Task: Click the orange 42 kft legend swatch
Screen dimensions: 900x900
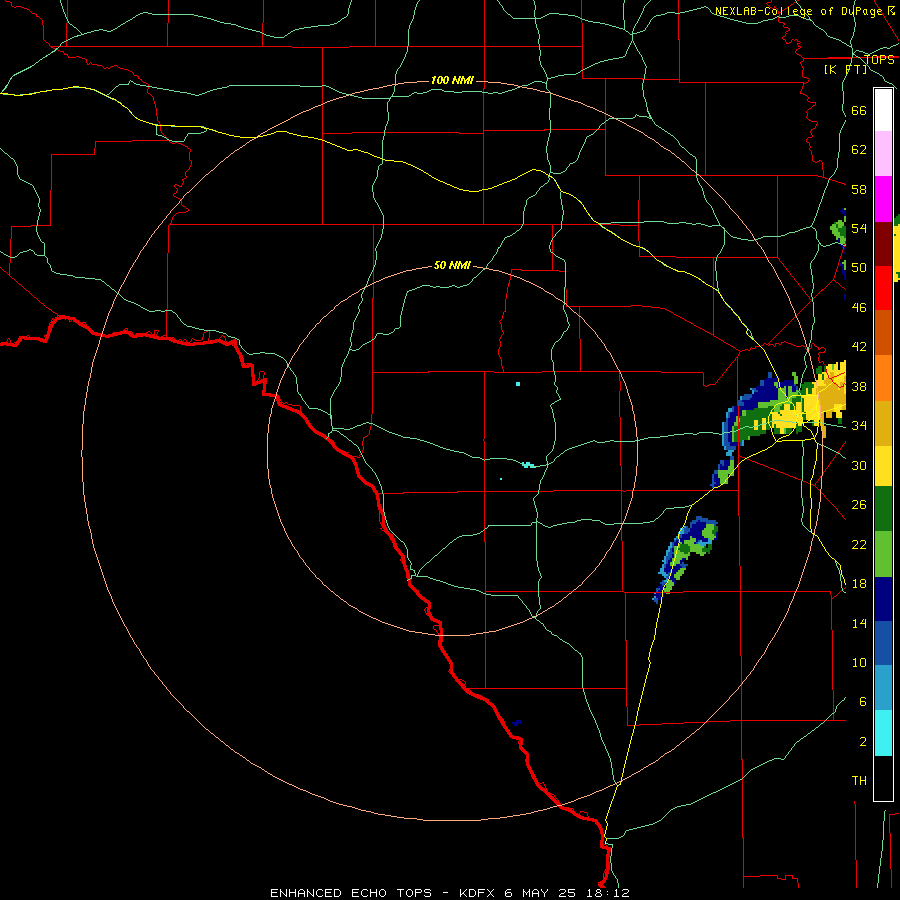Action: (x=883, y=378)
